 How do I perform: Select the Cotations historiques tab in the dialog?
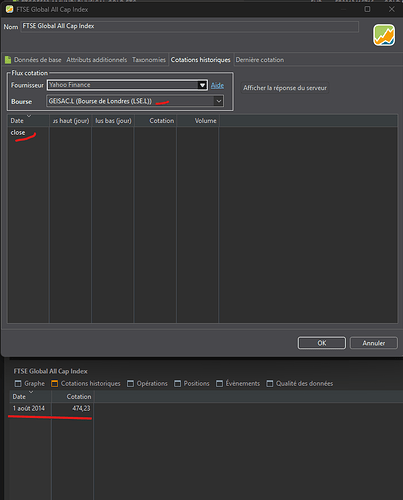pos(201,60)
